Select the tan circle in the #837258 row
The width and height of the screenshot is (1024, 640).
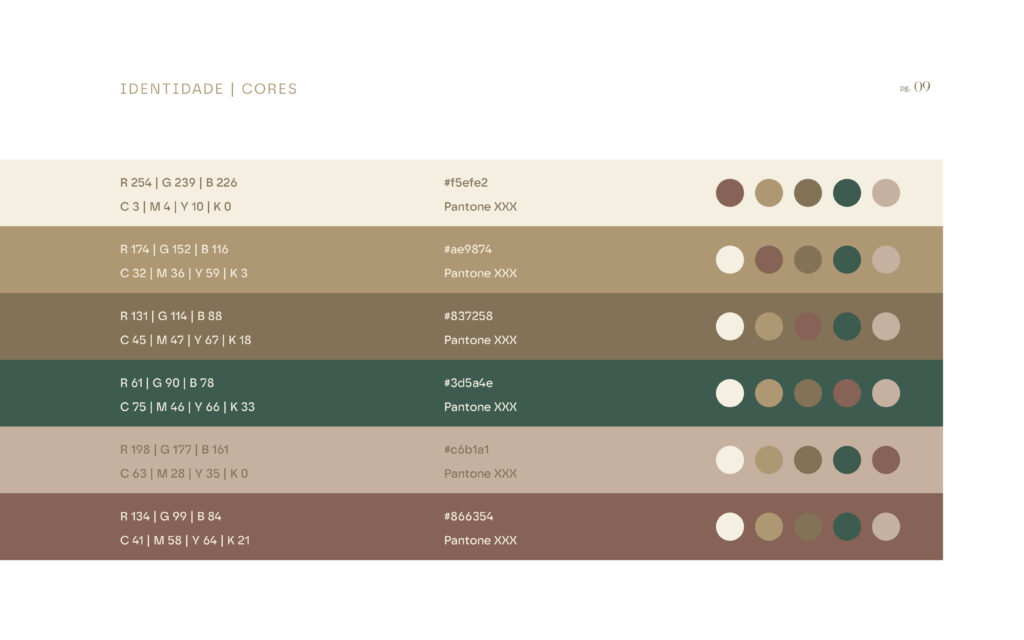pos(769,327)
